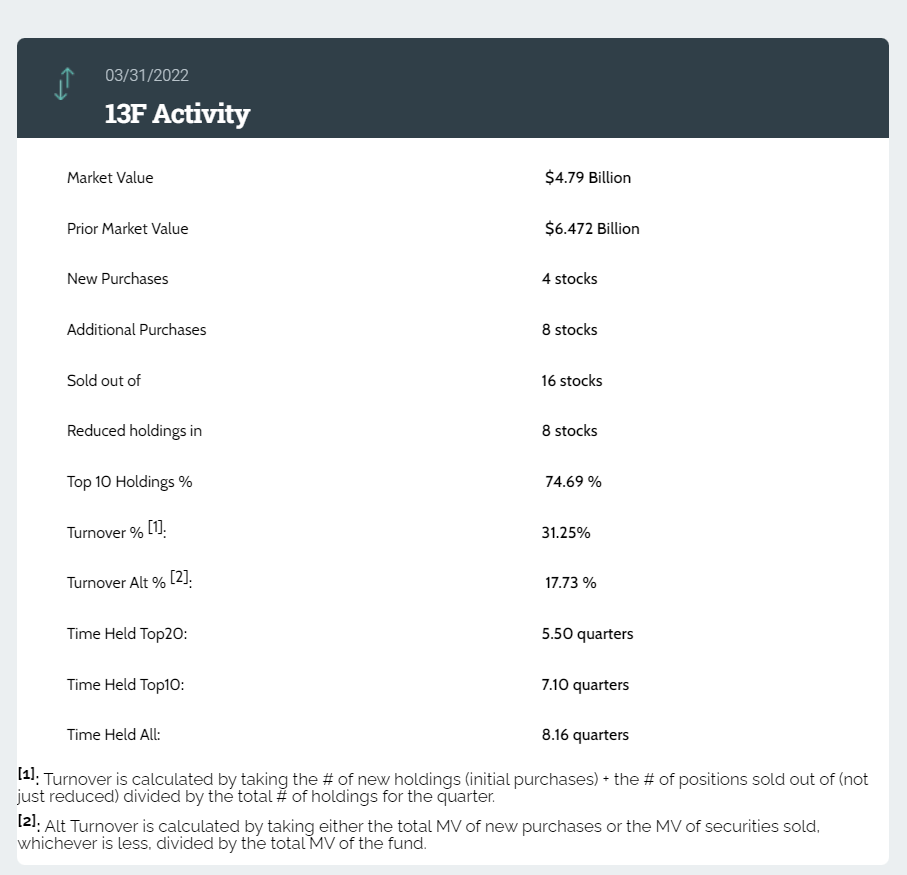The height and width of the screenshot is (875, 907).
Task: Click footnote [1] marker beside Turnover %
Action: pos(157,527)
